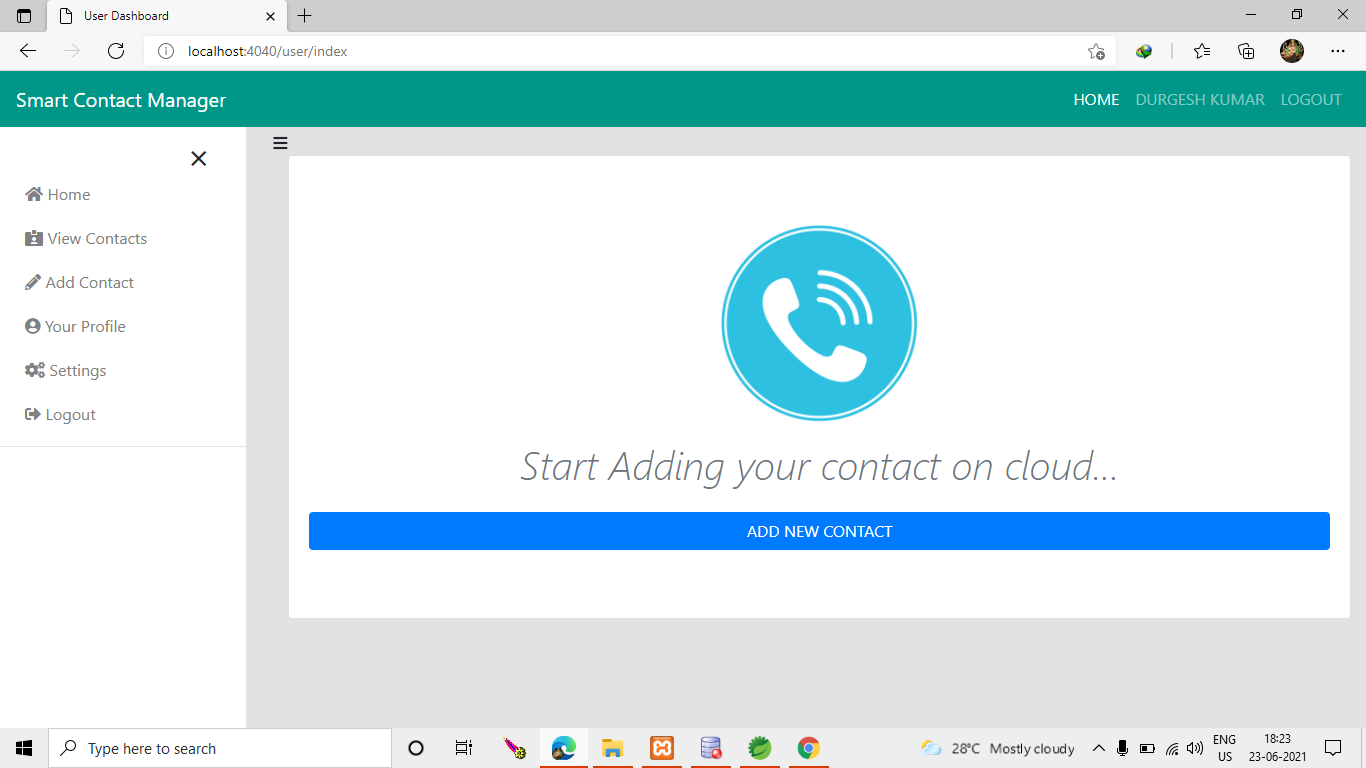This screenshot has width=1366, height=768.
Task: Expand hidden icons in system tray
Action: (1098, 747)
